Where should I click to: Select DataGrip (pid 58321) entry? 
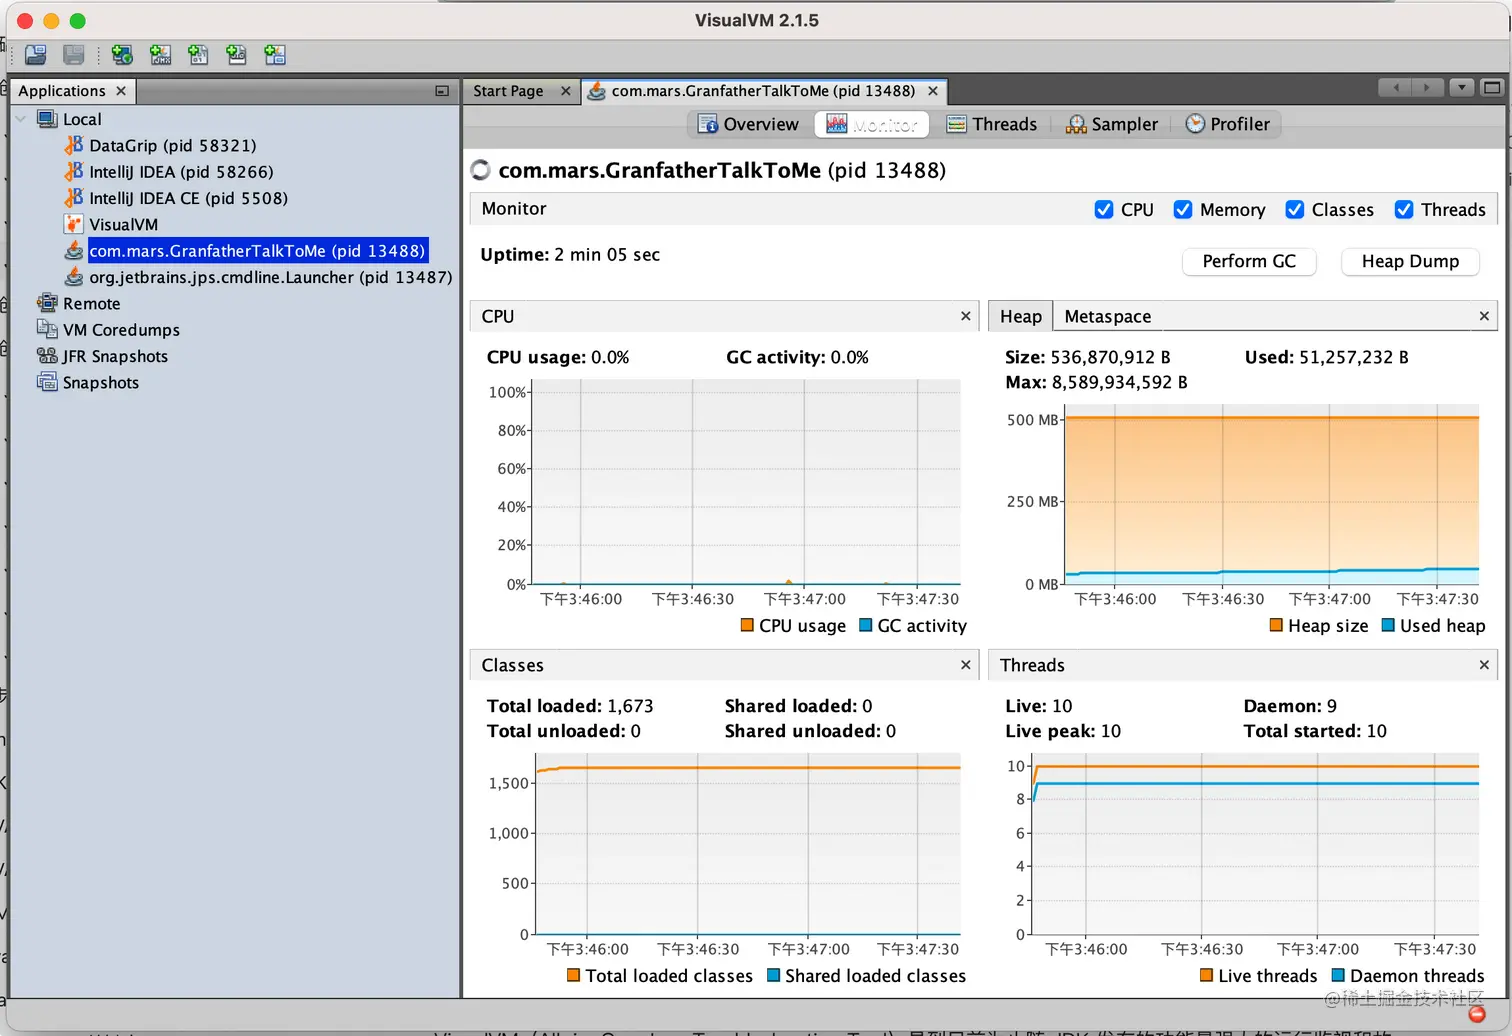point(173,145)
